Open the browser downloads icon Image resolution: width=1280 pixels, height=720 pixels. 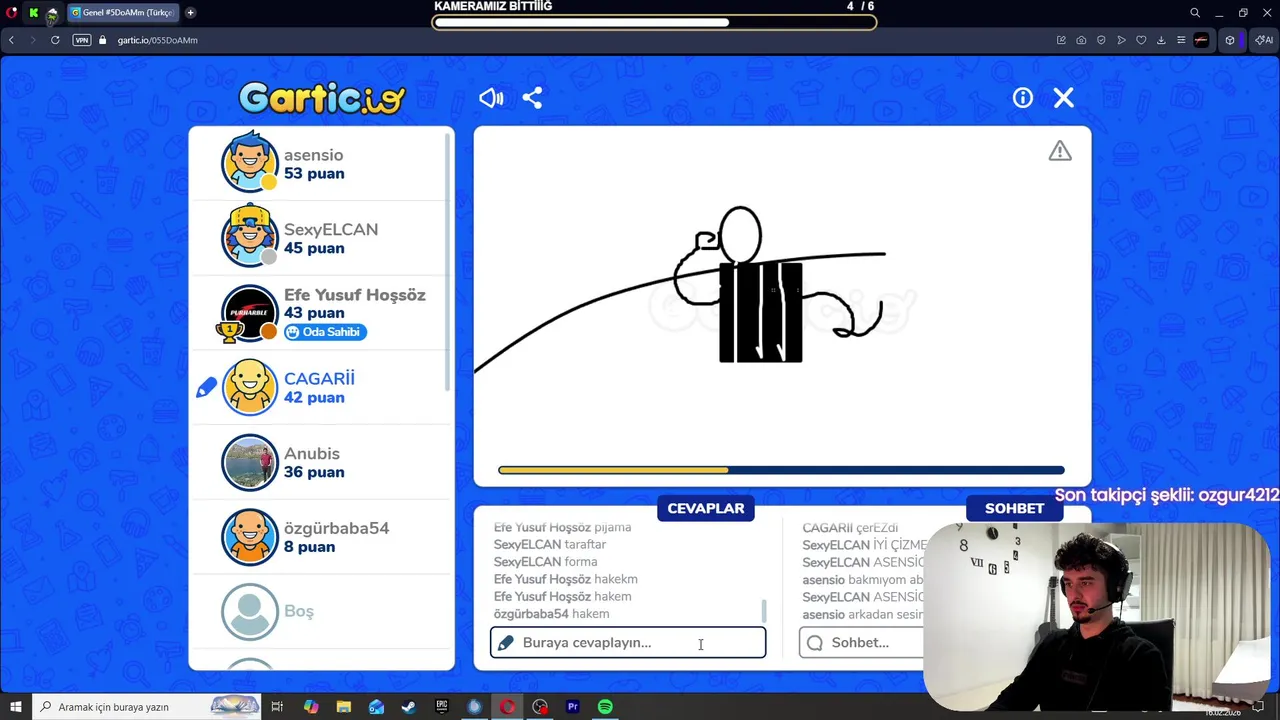coord(1161,40)
